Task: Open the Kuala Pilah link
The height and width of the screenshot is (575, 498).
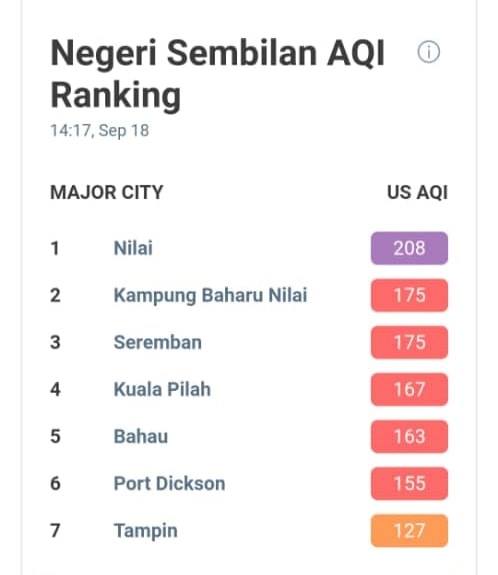Action: coord(162,389)
